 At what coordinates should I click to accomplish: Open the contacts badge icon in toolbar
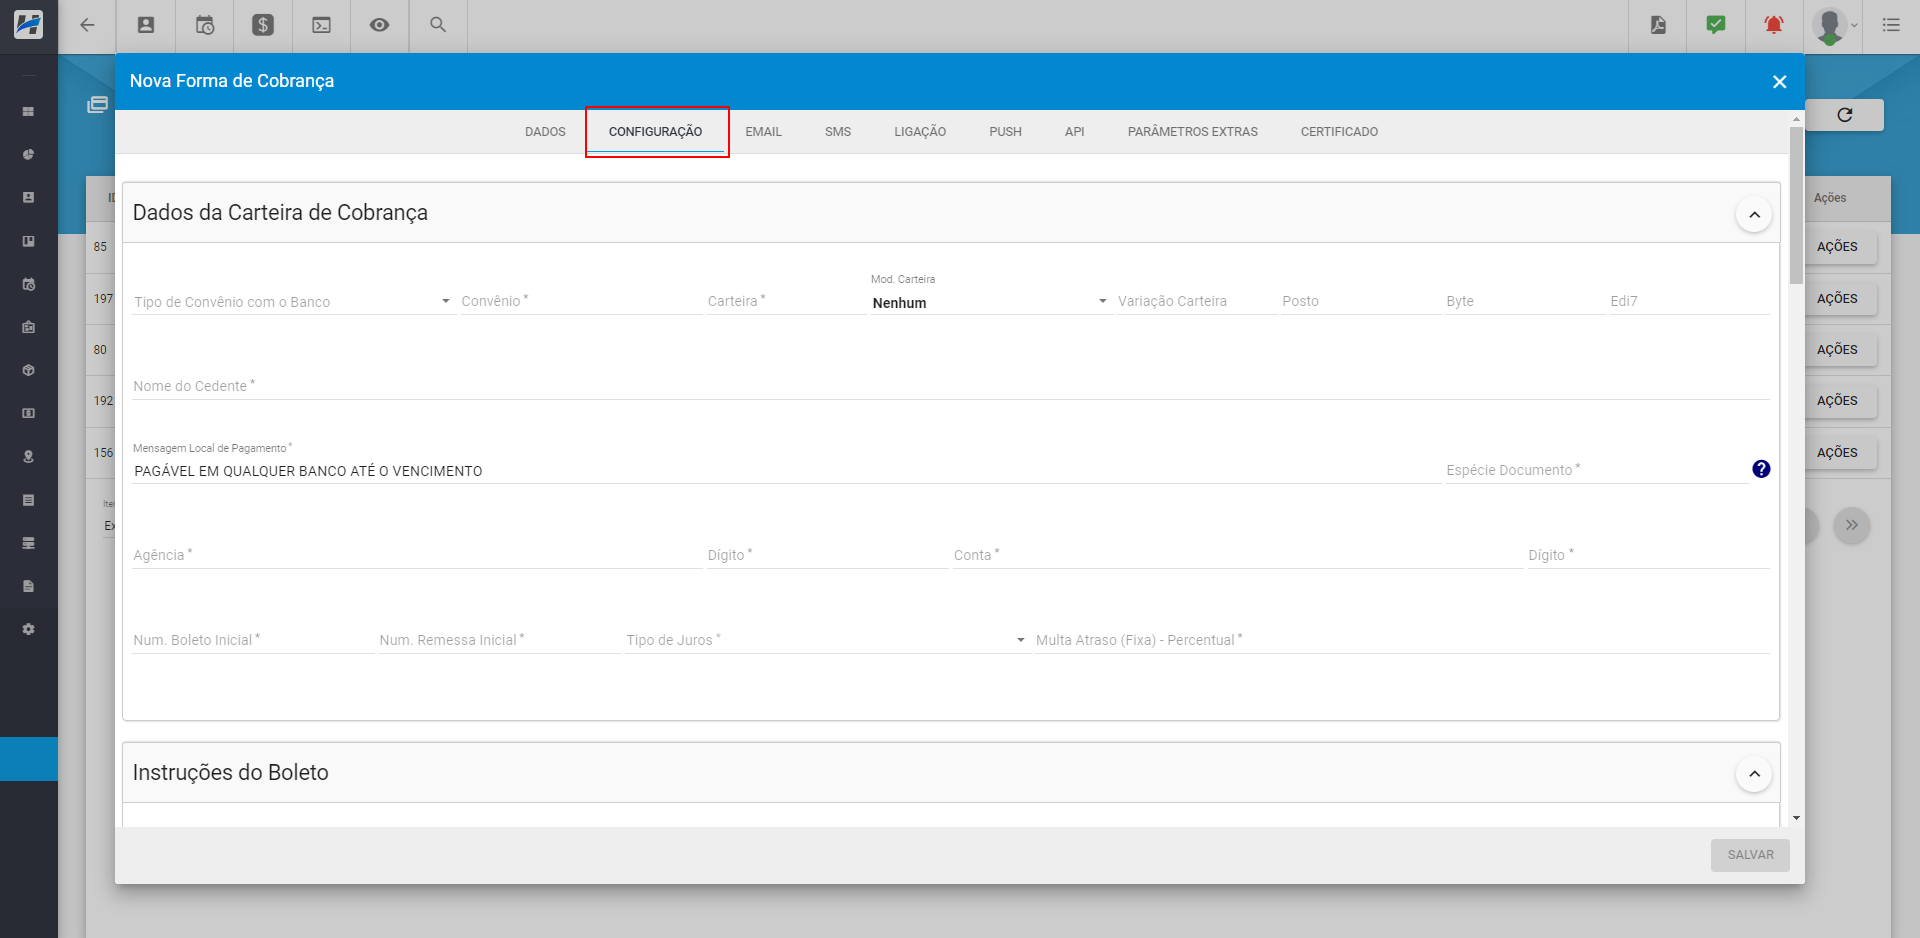pyautogui.click(x=146, y=26)
